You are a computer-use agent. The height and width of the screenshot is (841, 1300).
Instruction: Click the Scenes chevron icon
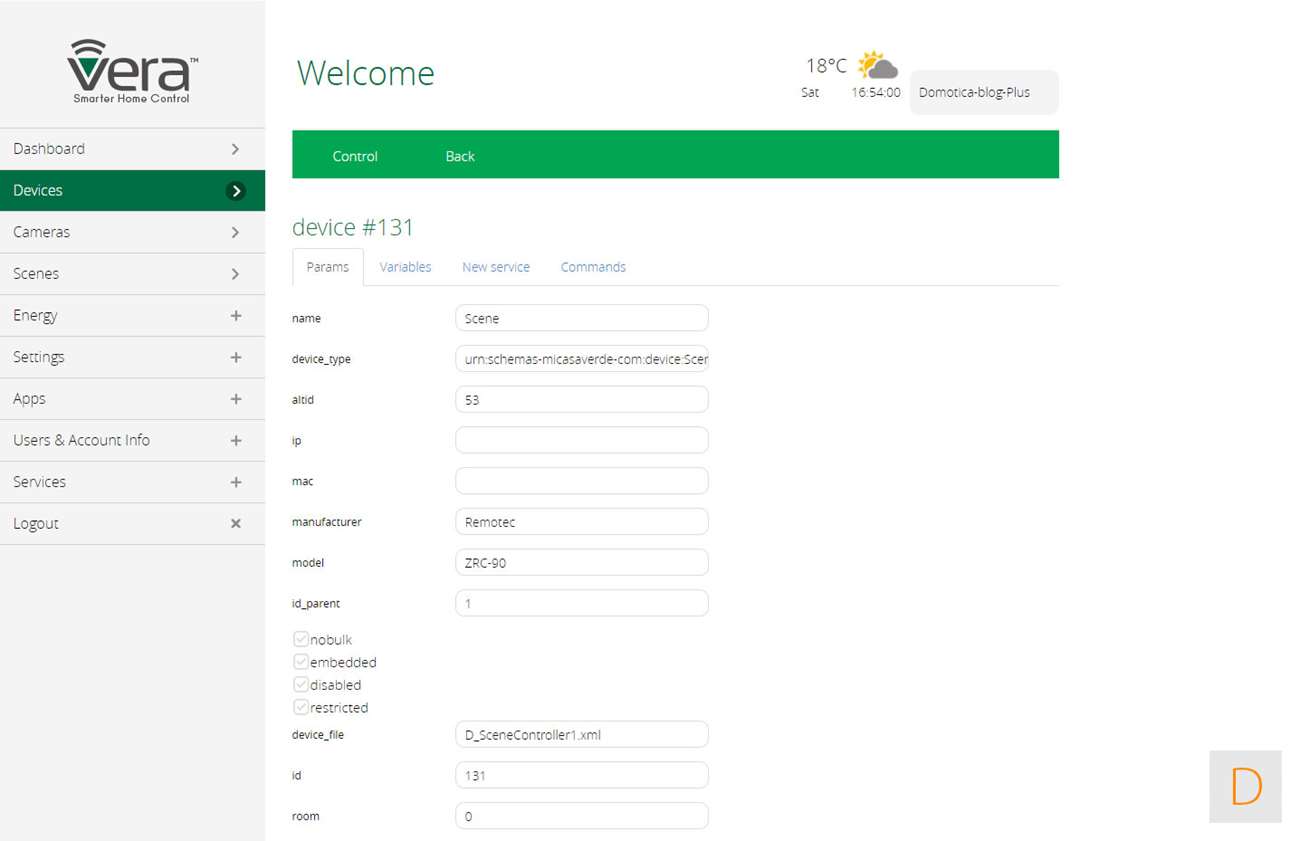pos(236,273)
